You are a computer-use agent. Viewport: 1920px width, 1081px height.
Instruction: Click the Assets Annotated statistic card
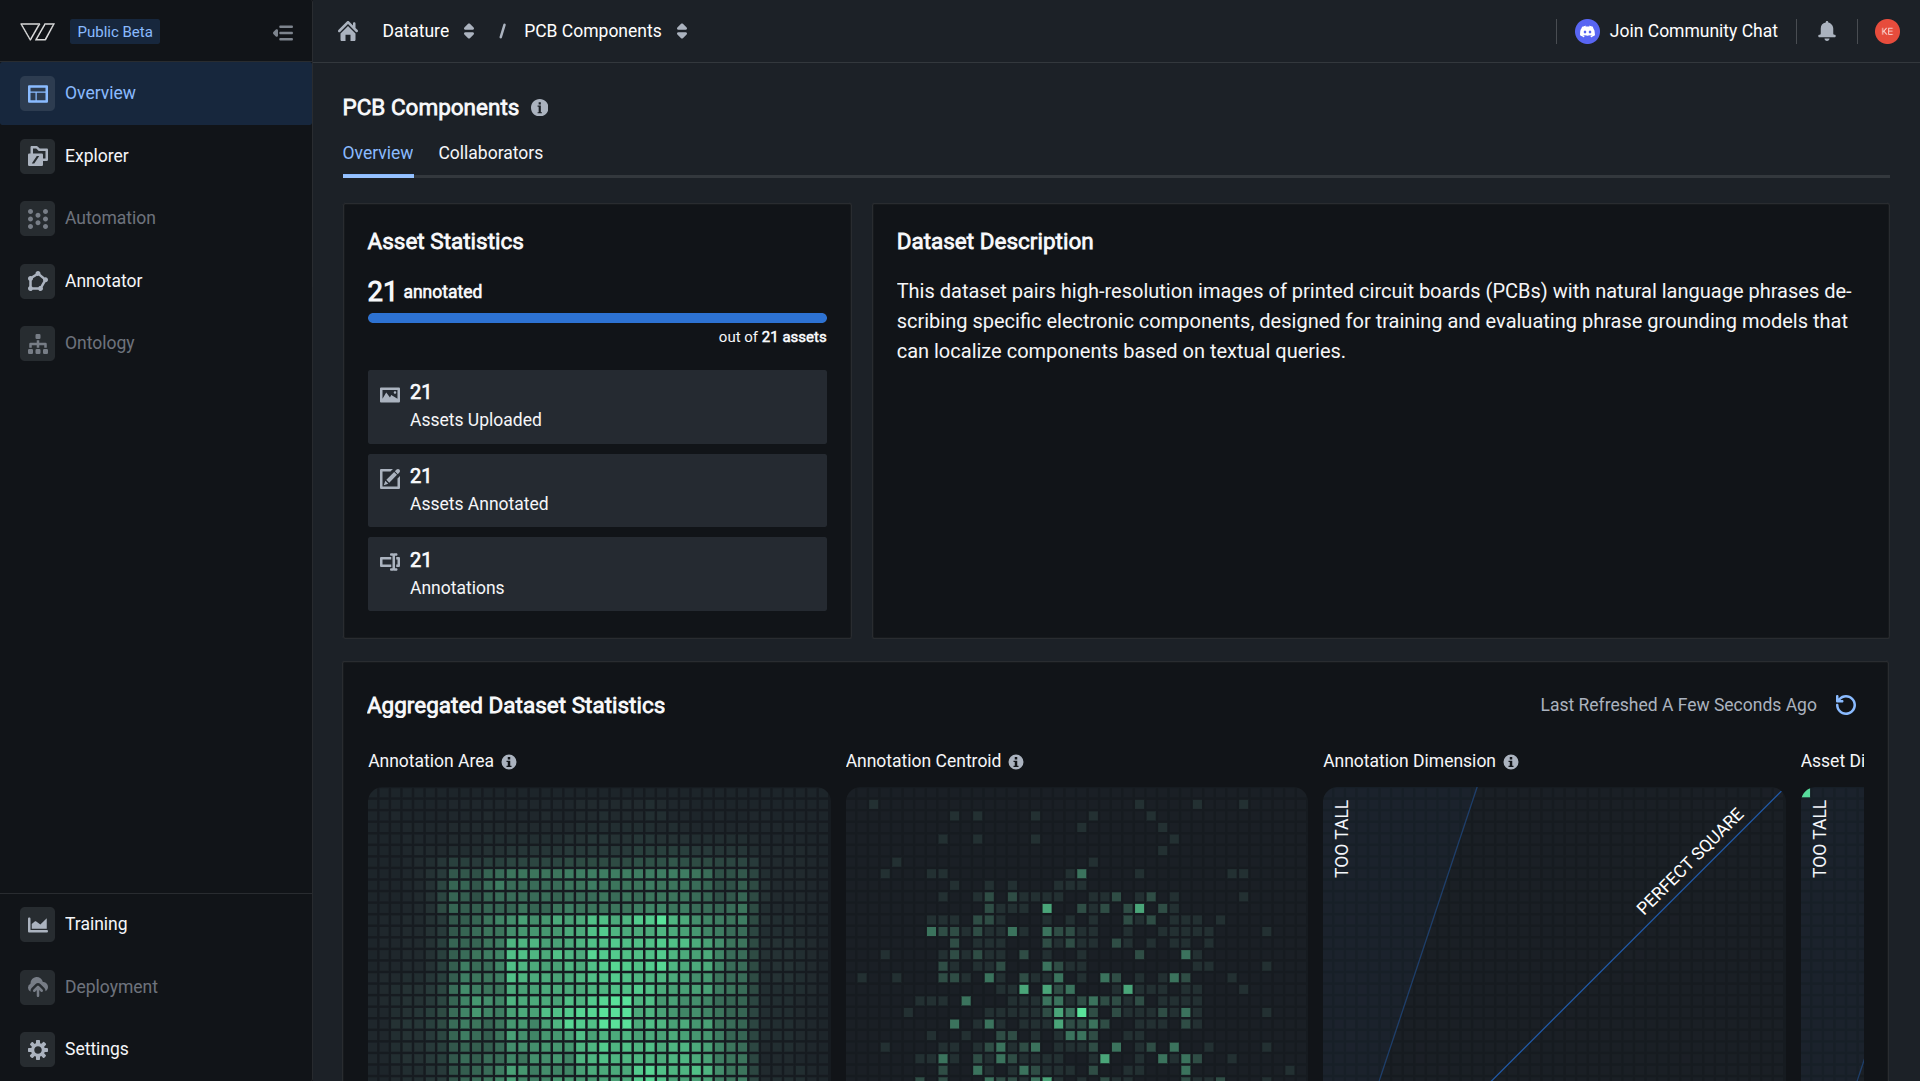click(x=597, y=490)
